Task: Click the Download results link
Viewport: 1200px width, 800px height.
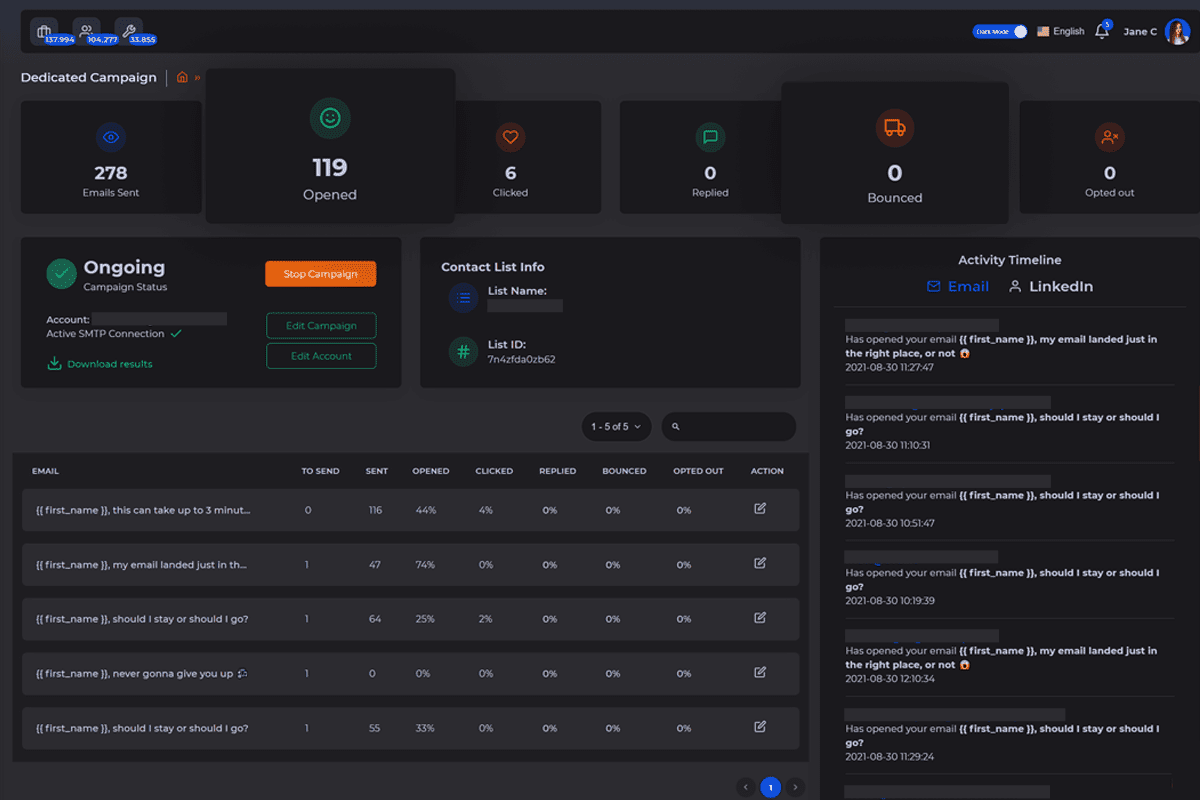Action: (x=100, y=364)
